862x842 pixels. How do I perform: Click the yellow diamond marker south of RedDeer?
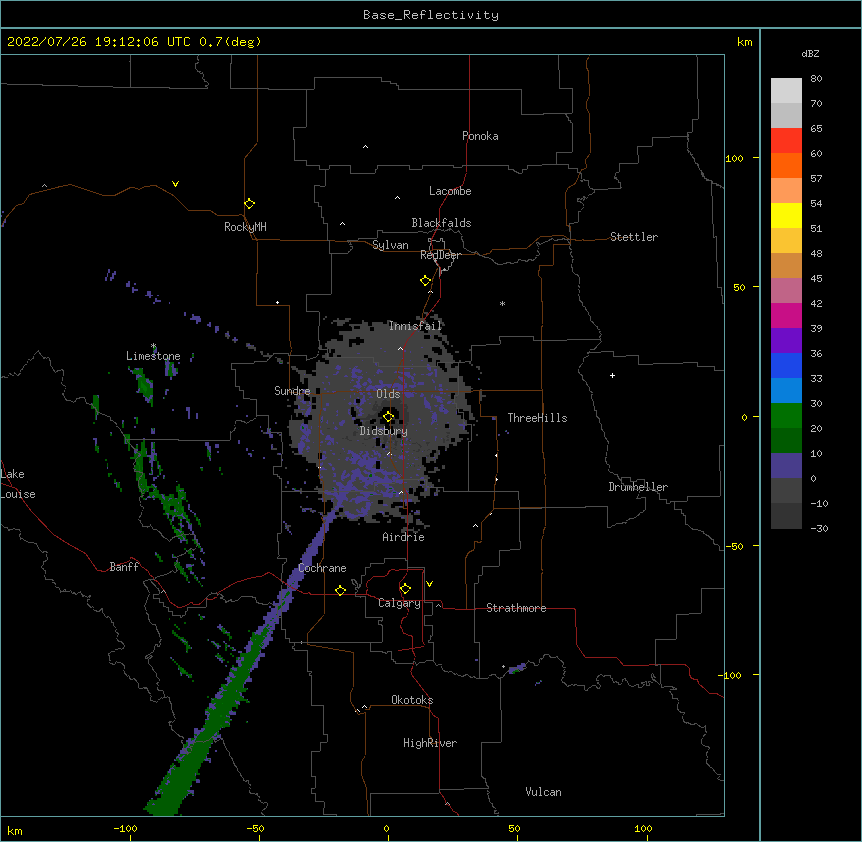(x=426, y=281)
